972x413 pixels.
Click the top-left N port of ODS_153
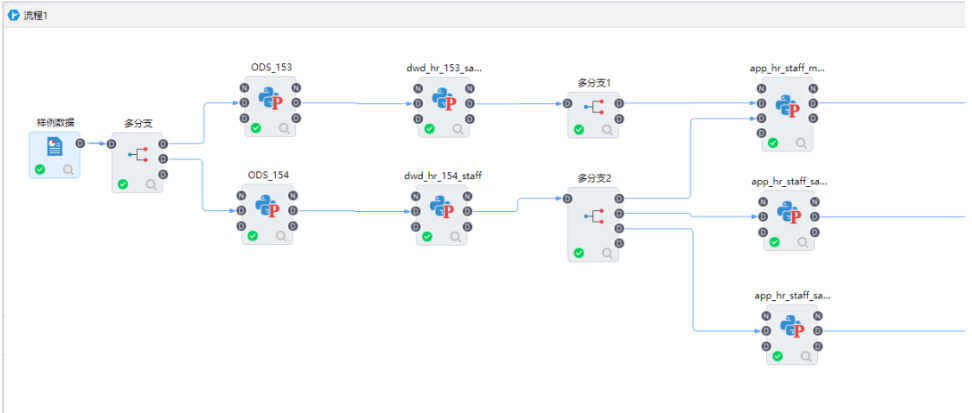pyautogui.click(x=245, y=87)
